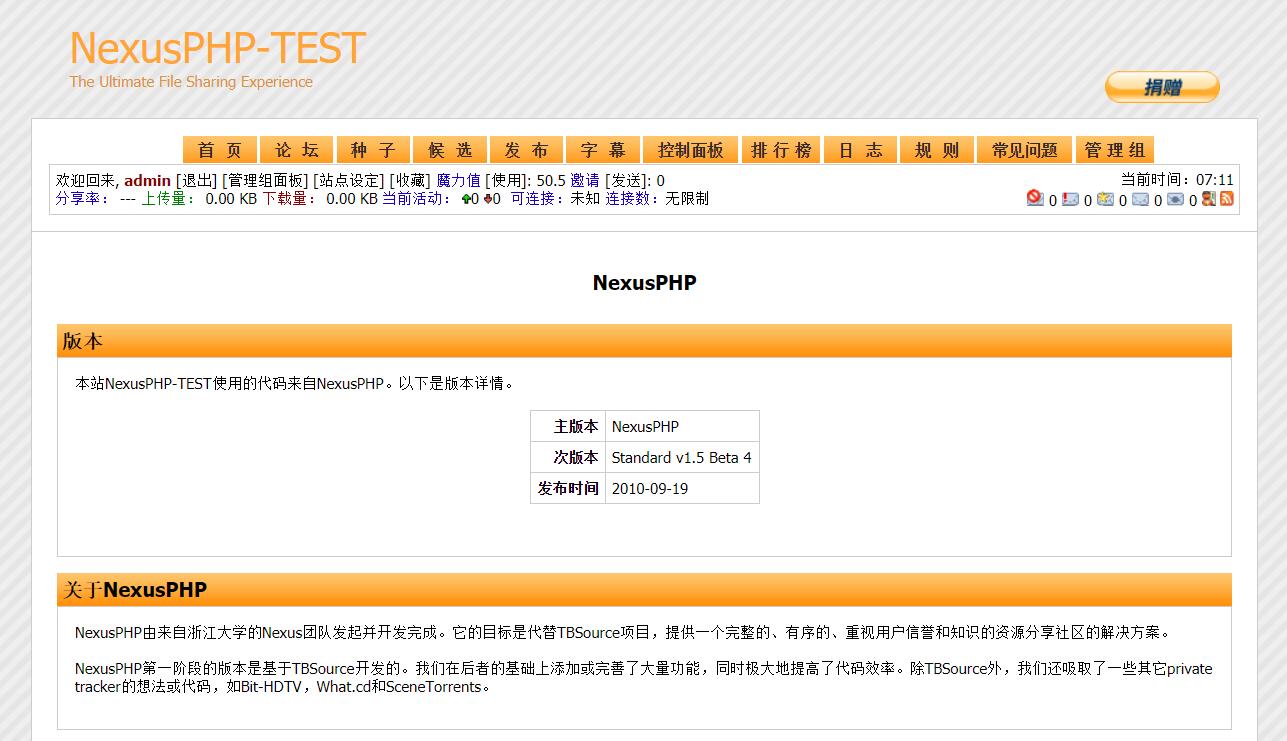Click the Standard v1.5 Beta 4 cell
Image resolution: width=1287 pixels, height=741 pixels.
682,457
